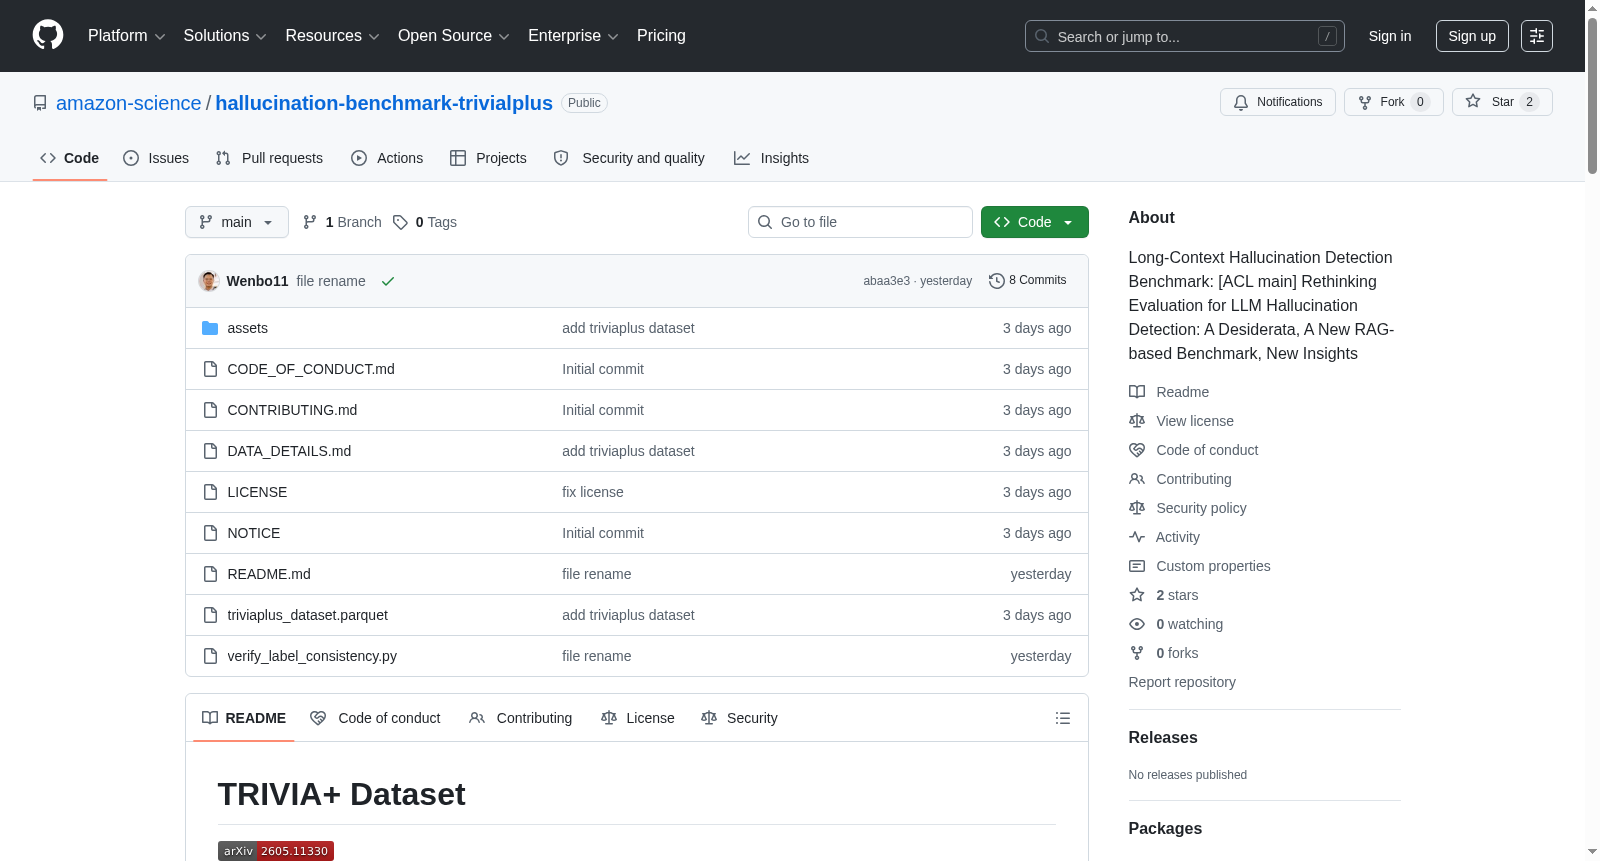Open DATA_DETAILS.md file
1600x861 pixels.
click(x=289, y=451)
